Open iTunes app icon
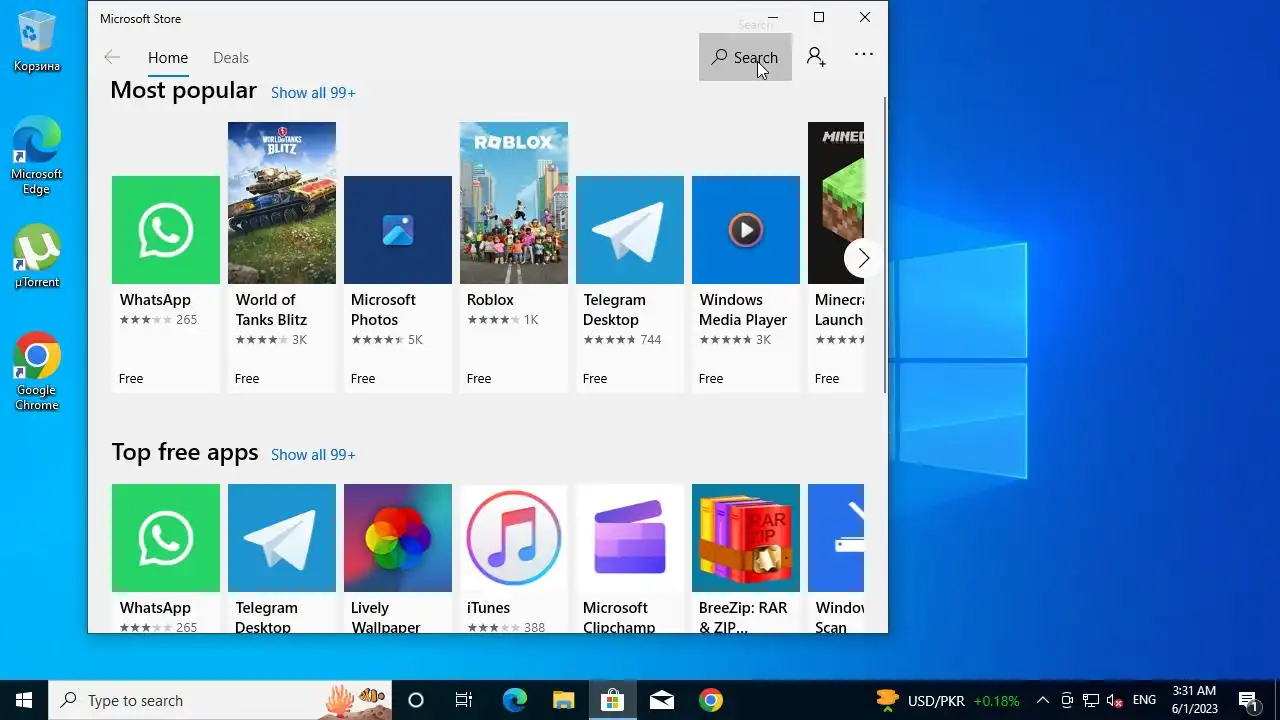1280x720 pixels. click(x=514, y=538)
